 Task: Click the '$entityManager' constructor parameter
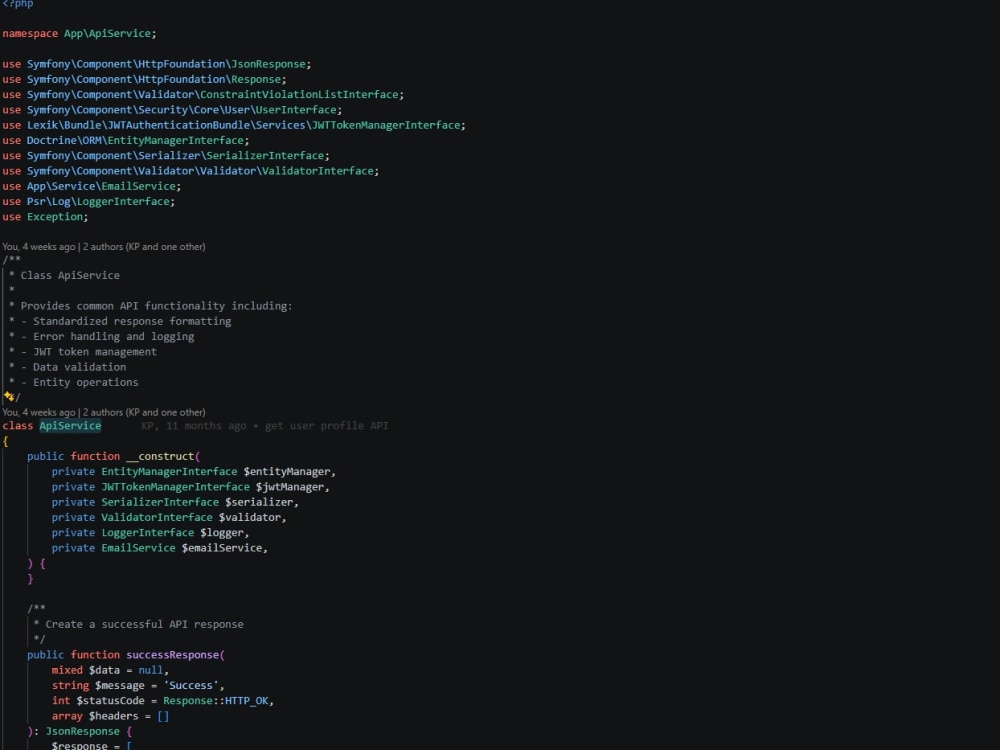tap(286, 472)
